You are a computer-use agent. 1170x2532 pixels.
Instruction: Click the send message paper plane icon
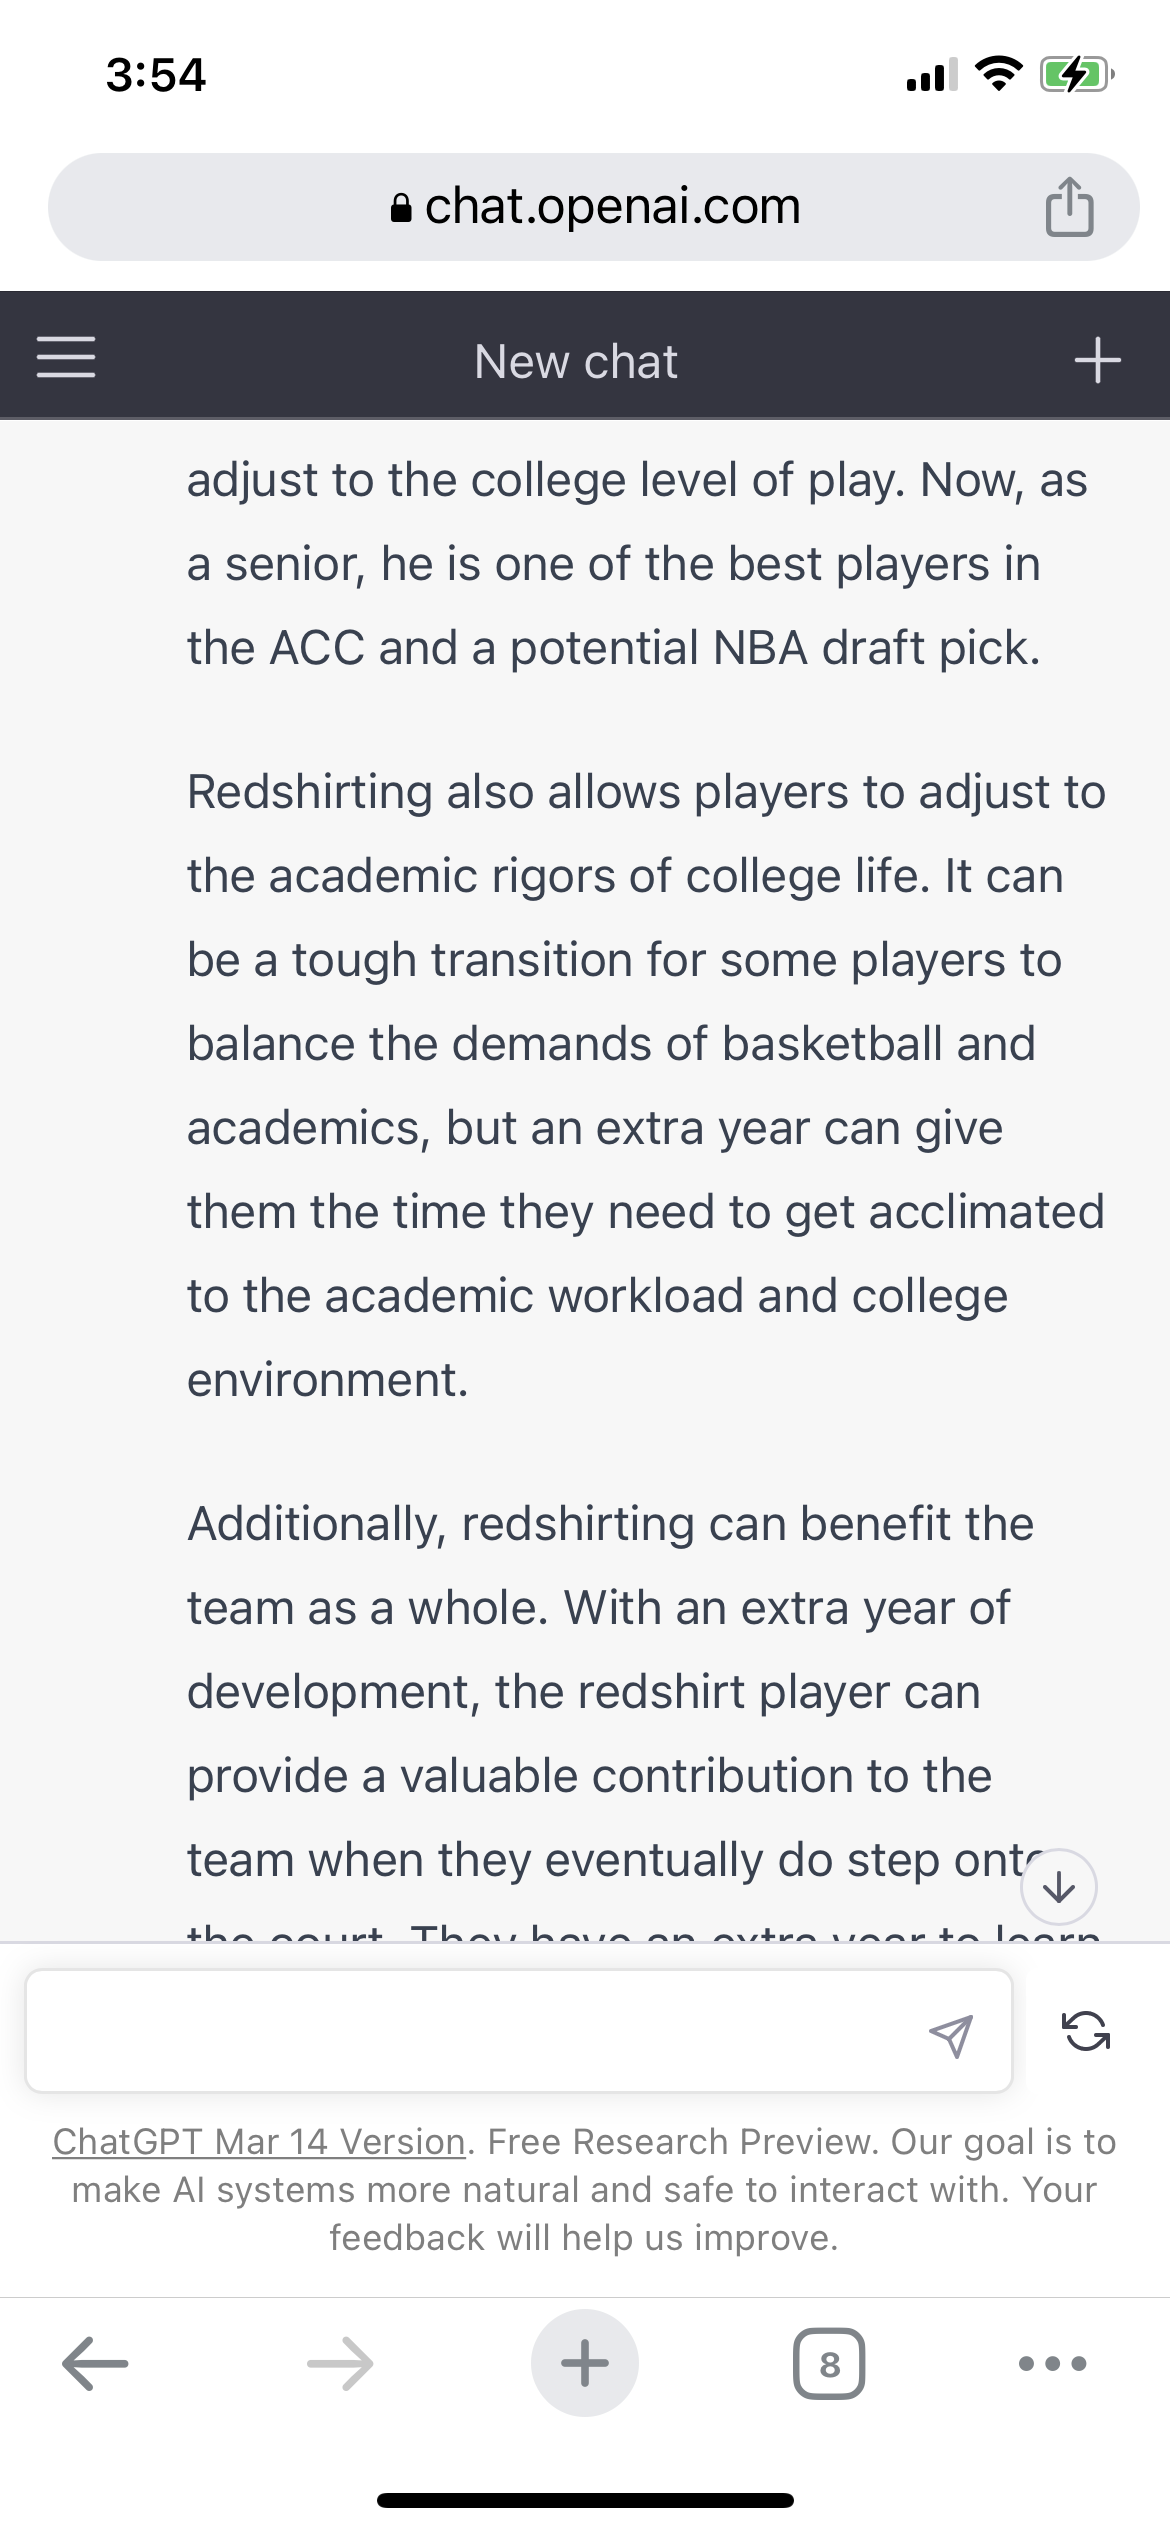[x=950, y=2036]
